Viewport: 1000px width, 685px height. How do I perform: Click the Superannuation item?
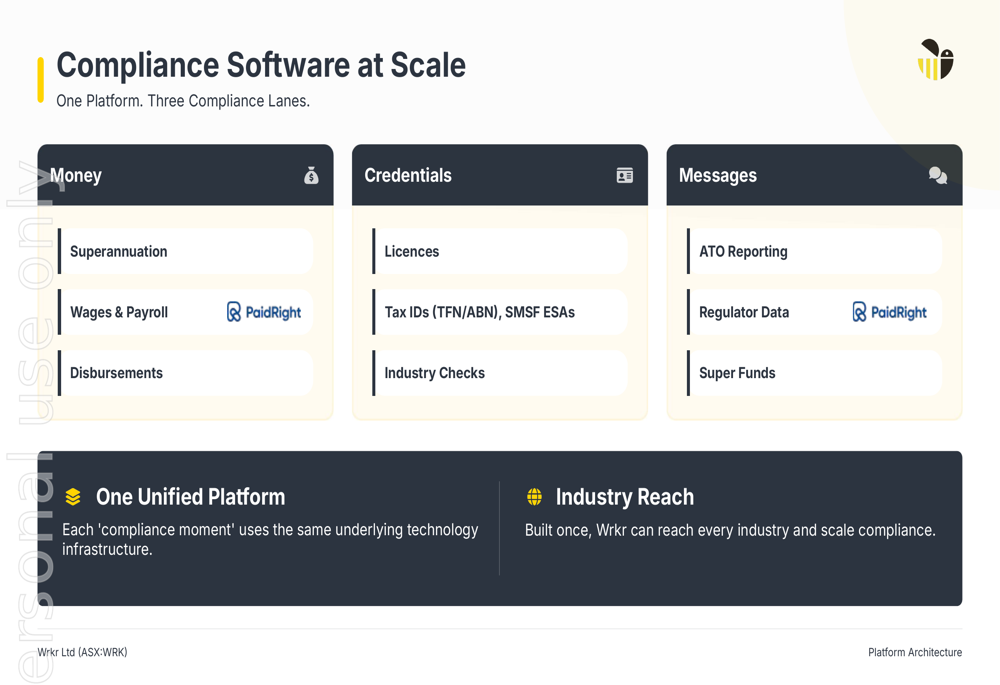[186, 251]
